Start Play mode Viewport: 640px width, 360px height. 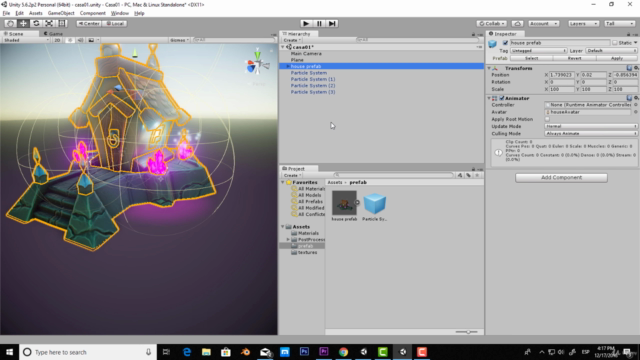(306, 24)
